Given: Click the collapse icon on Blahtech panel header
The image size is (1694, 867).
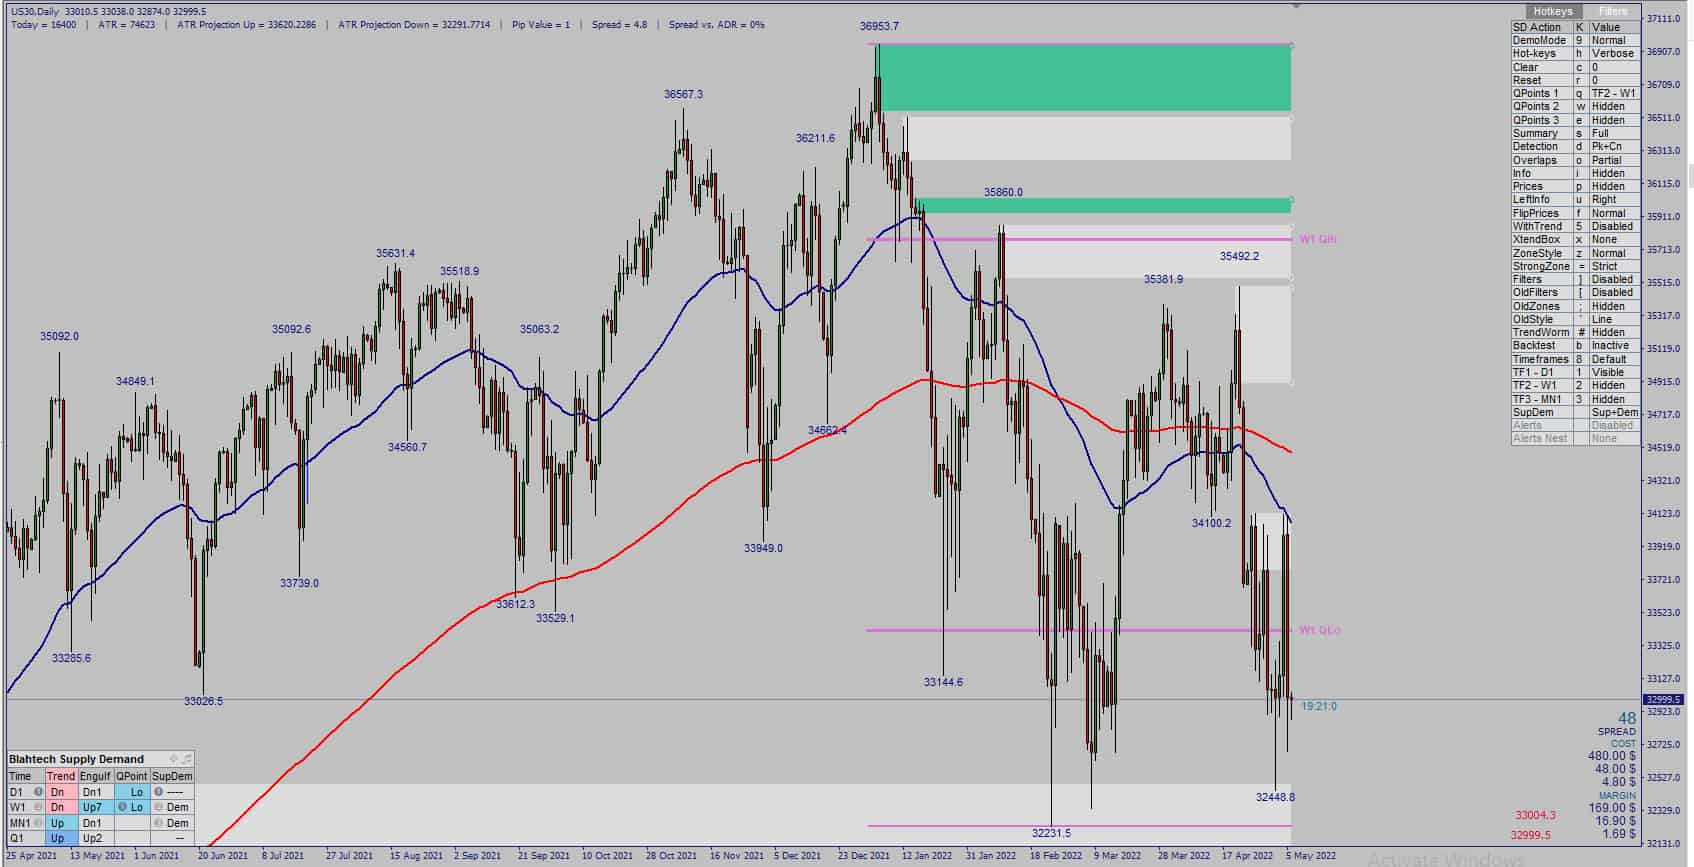Looking at the screenshot, I should point(186,759).
